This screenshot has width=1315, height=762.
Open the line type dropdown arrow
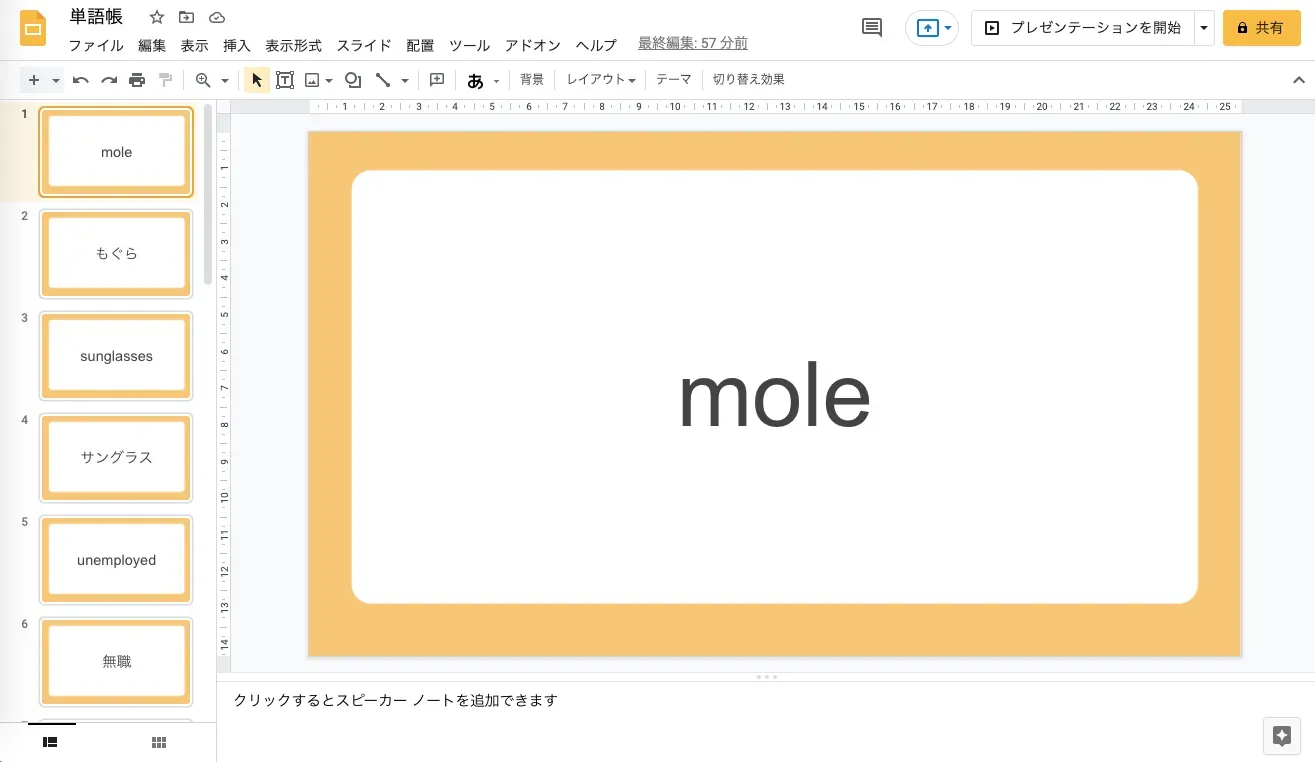(x=404, y=80)
